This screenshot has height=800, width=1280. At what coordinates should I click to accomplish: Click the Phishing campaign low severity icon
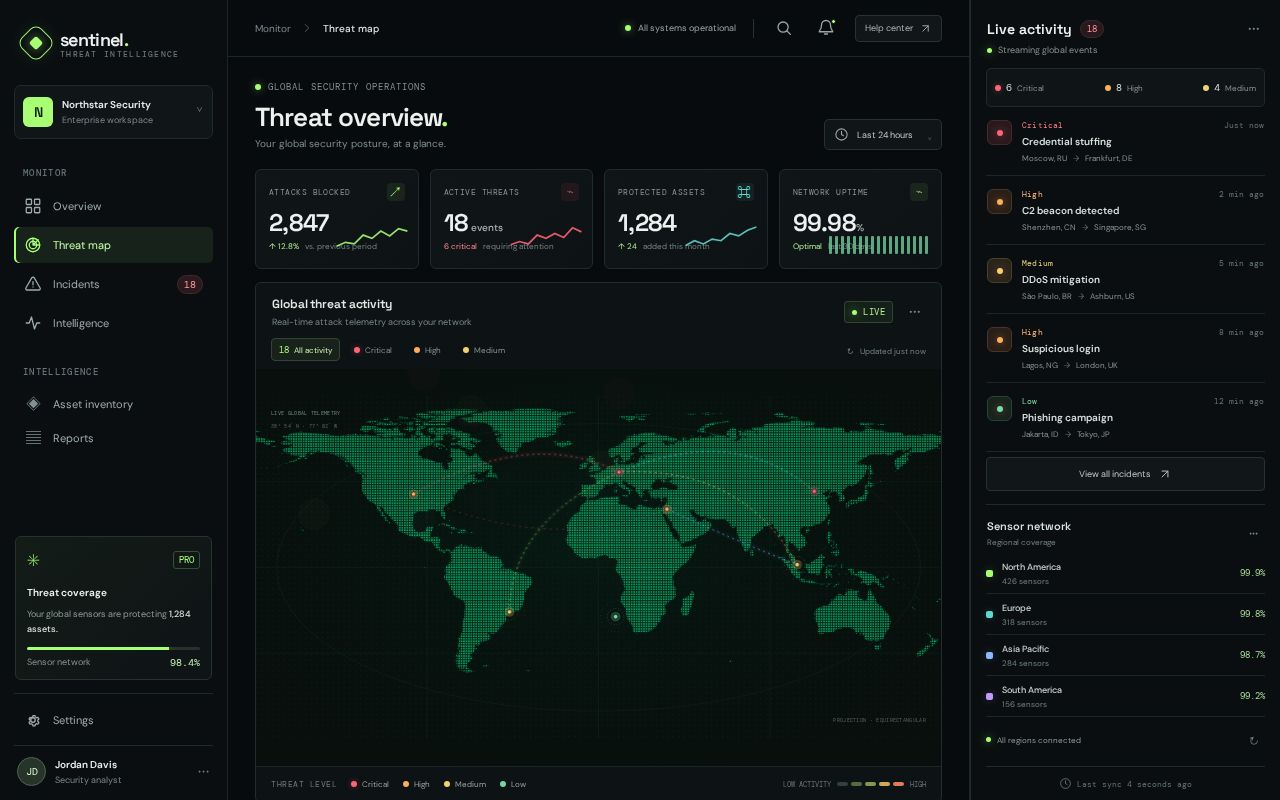1000,409
